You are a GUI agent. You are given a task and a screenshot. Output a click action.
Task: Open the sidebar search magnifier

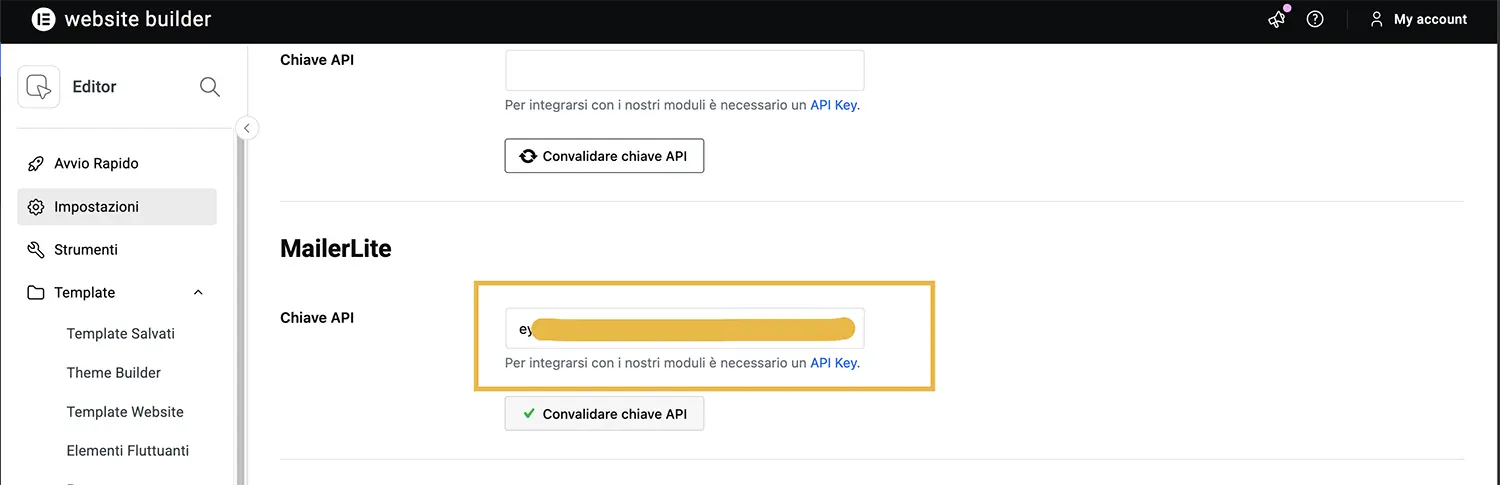(x=210, y=87)
